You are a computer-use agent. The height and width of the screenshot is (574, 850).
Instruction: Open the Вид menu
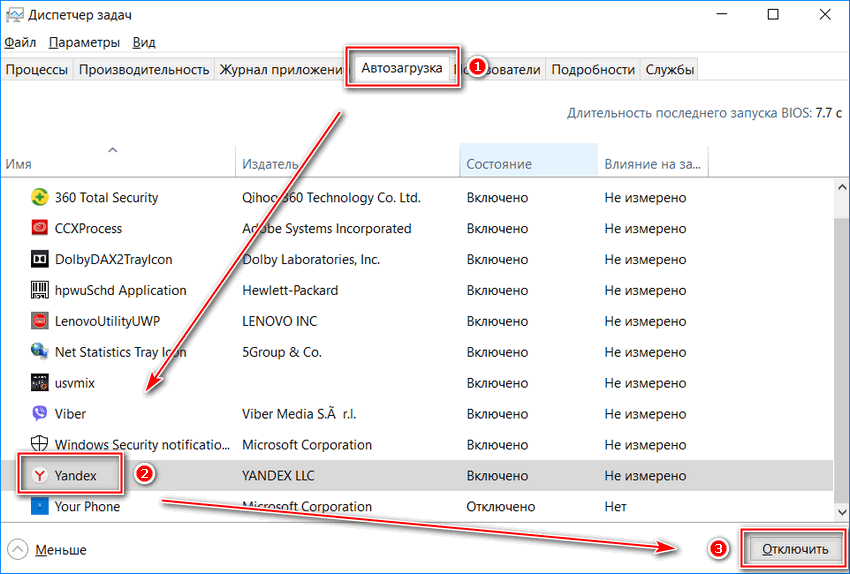144,42
